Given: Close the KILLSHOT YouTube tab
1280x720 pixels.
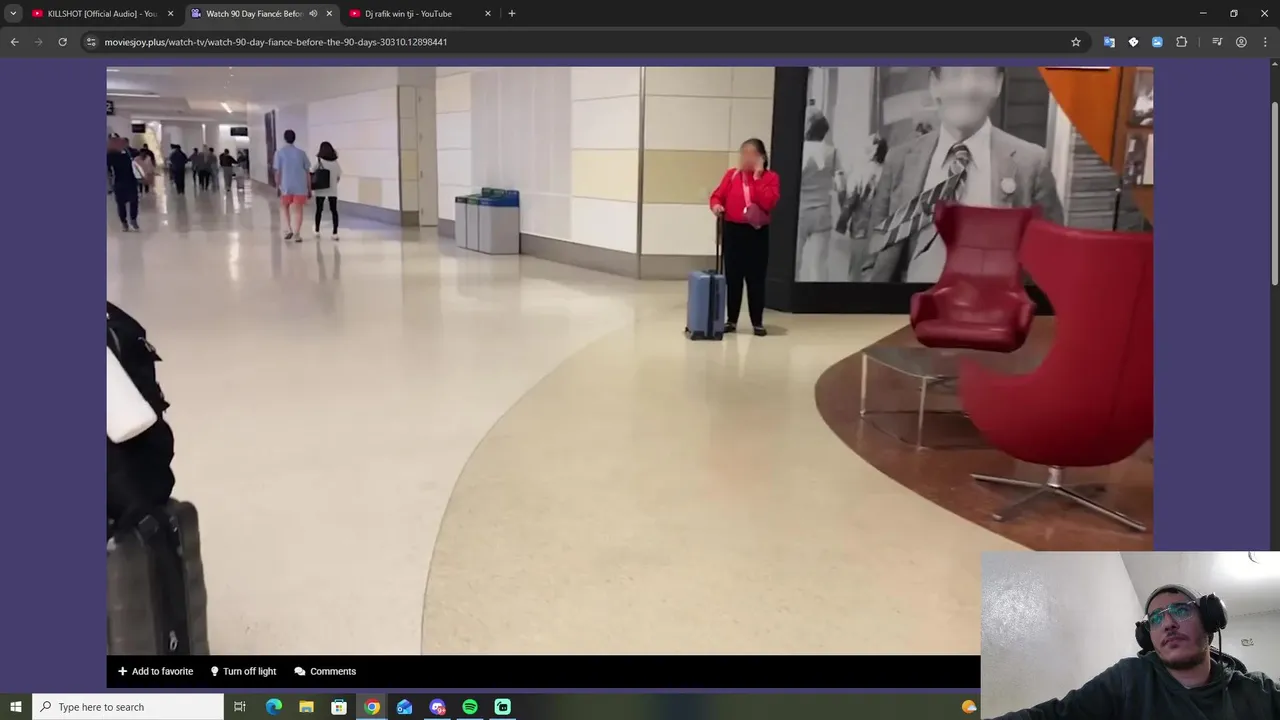Looking at the screenshot, I should coord(170,14).
